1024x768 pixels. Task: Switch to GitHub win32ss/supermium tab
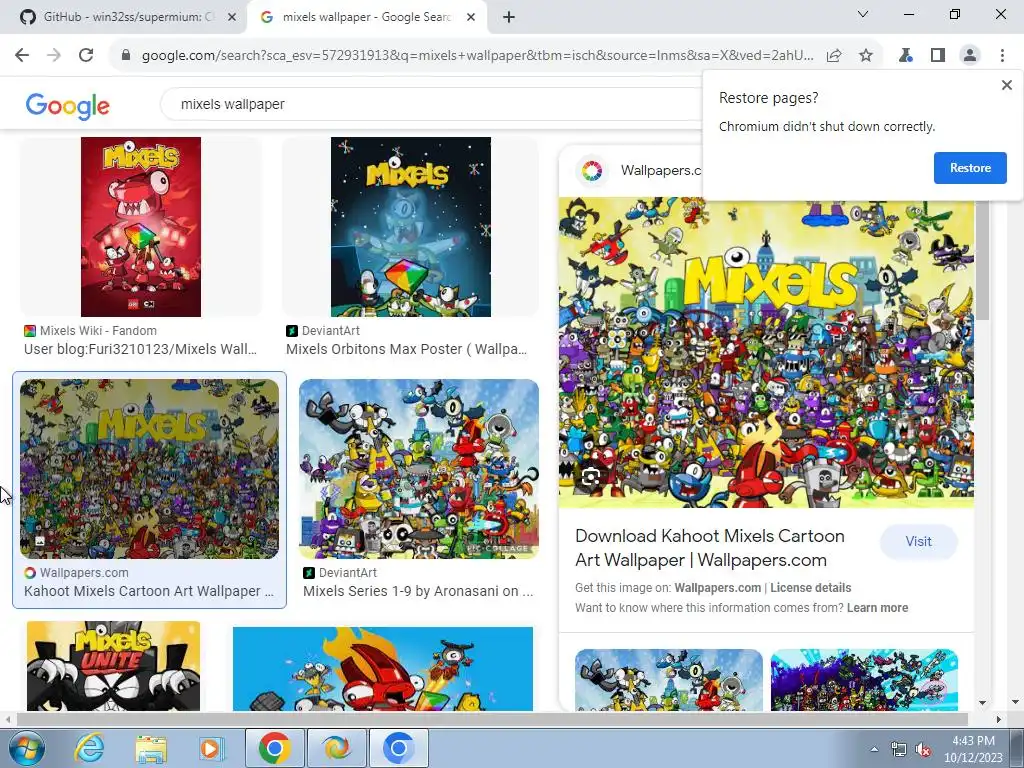point(123,17)
